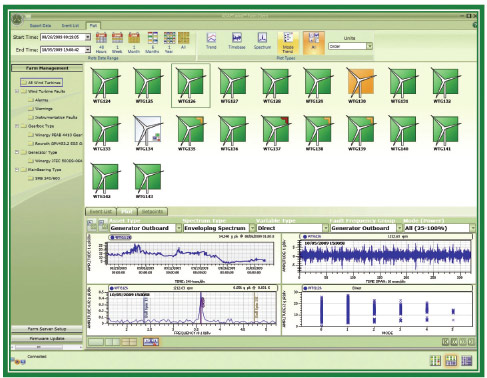The height and width of the screenshot is (378, 487).
Task: Click the help icon at top right
Action: 475,25
